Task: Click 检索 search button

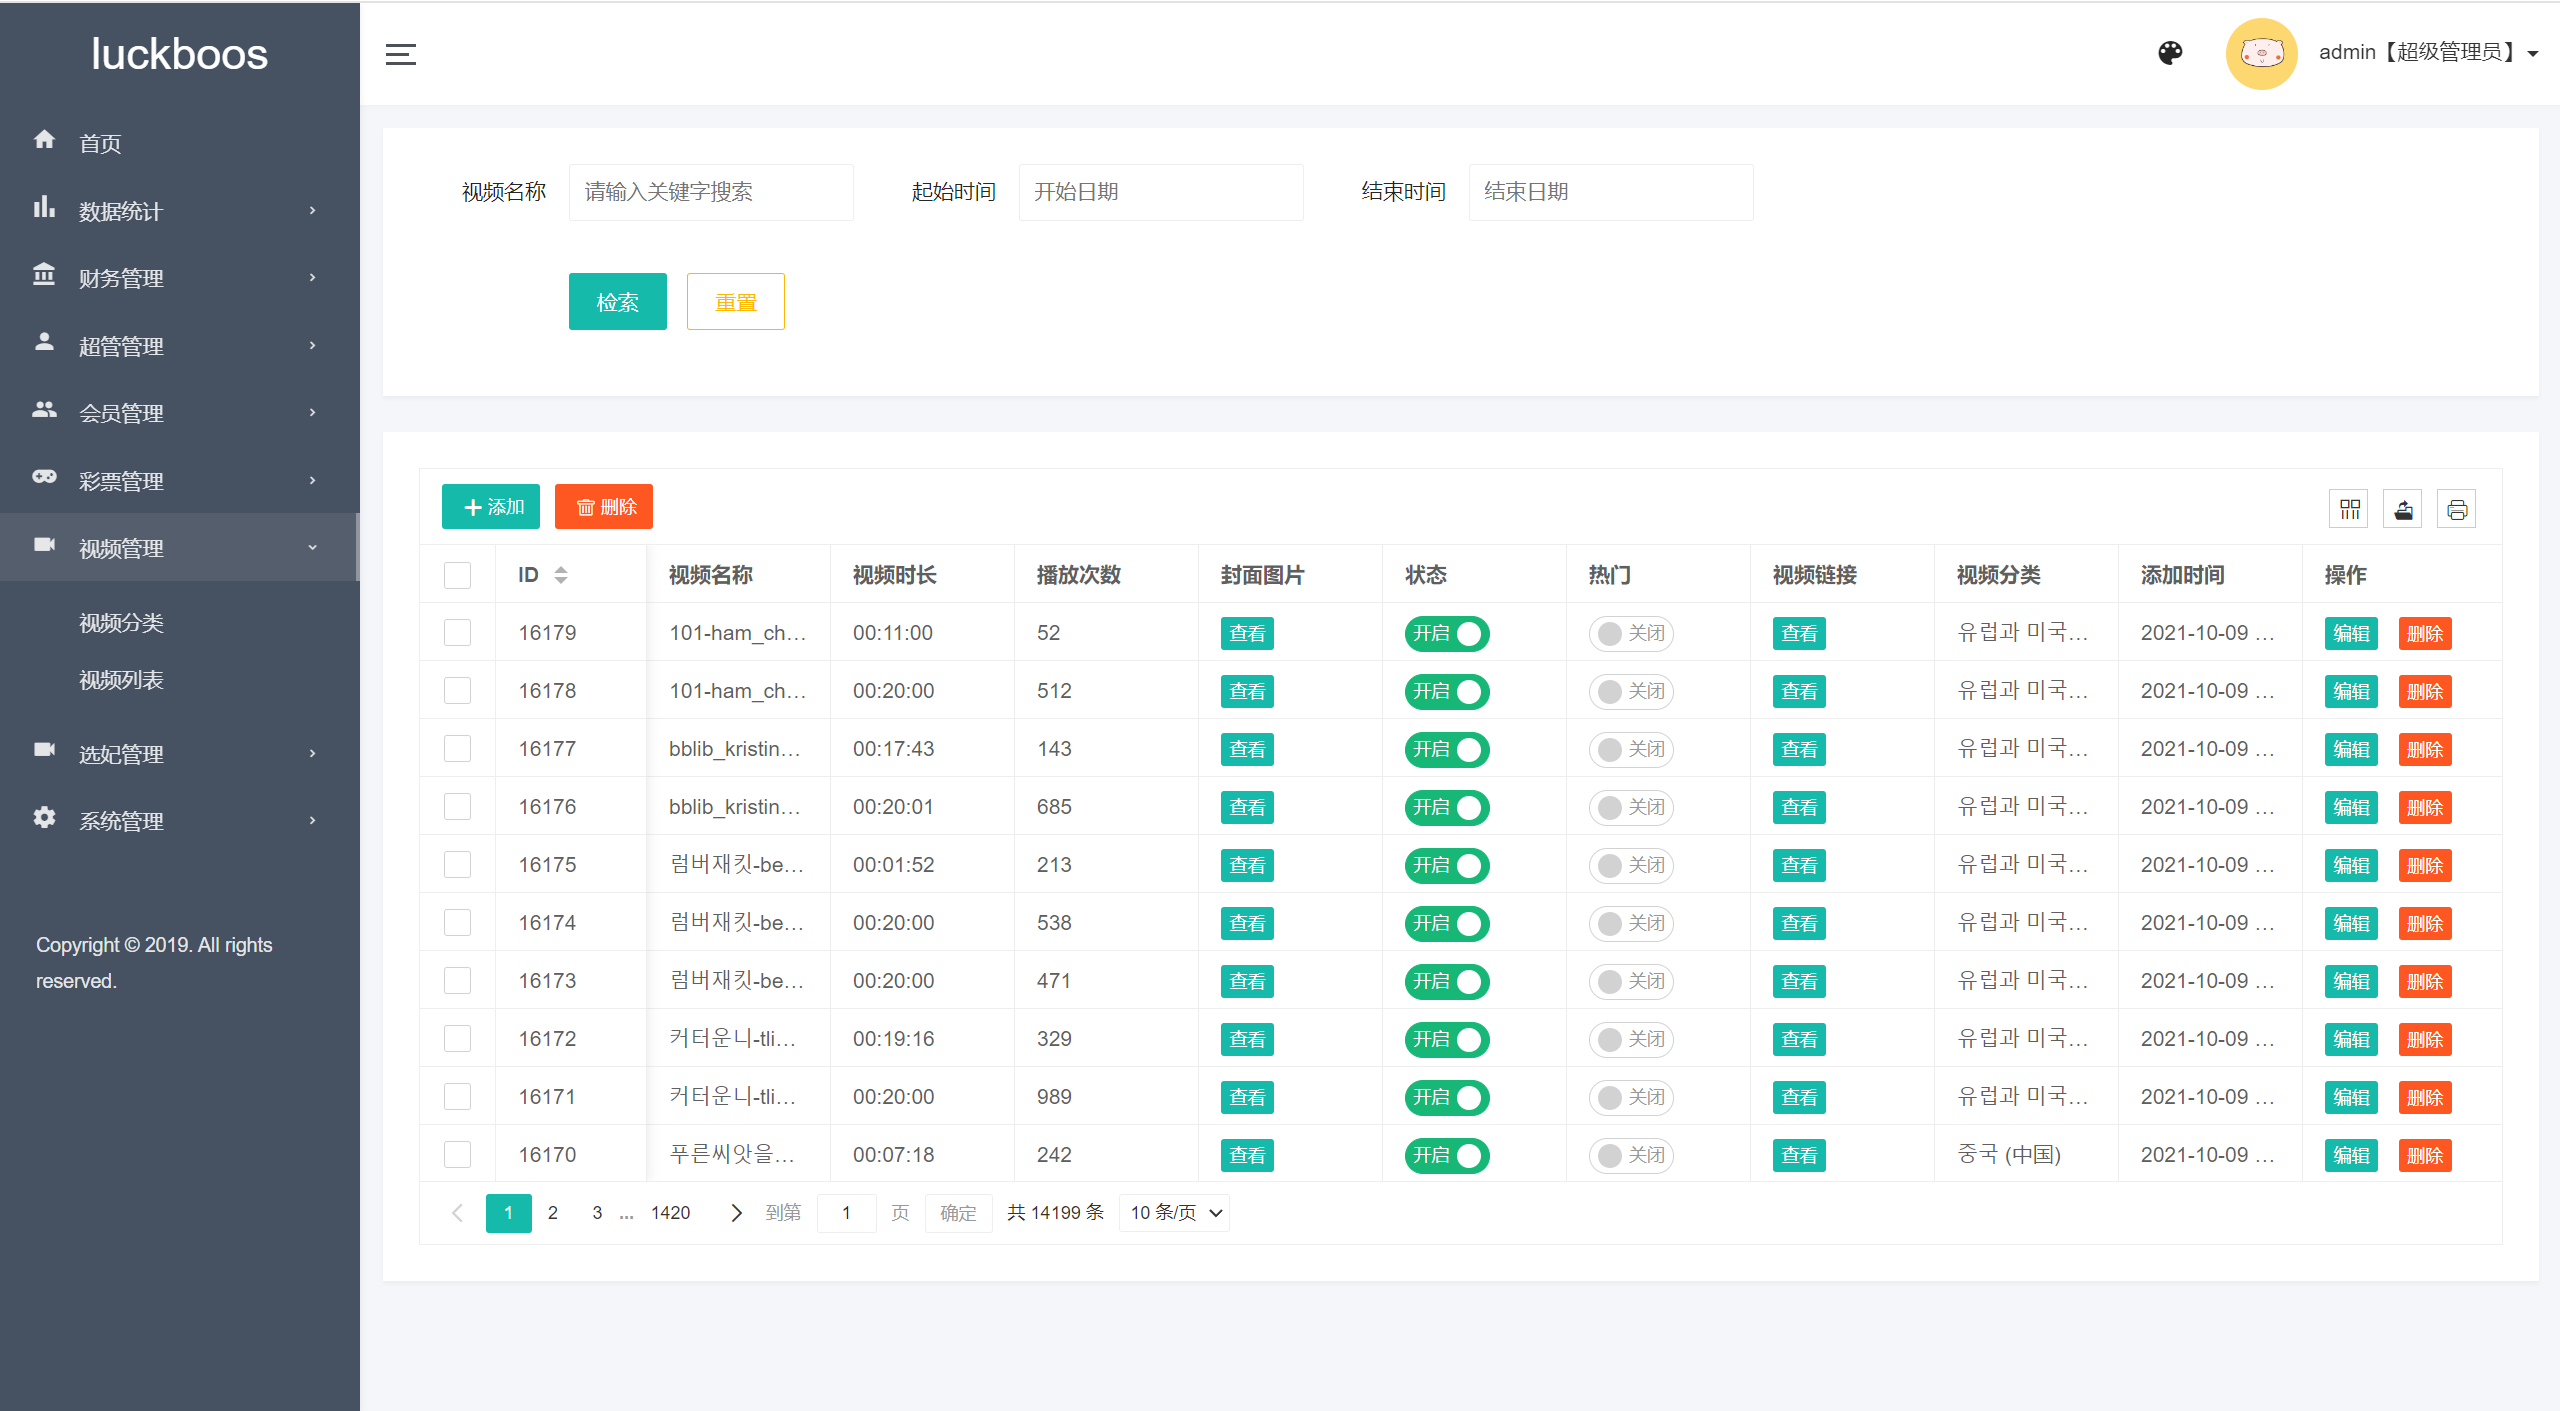Action: [x=620, y=302]
